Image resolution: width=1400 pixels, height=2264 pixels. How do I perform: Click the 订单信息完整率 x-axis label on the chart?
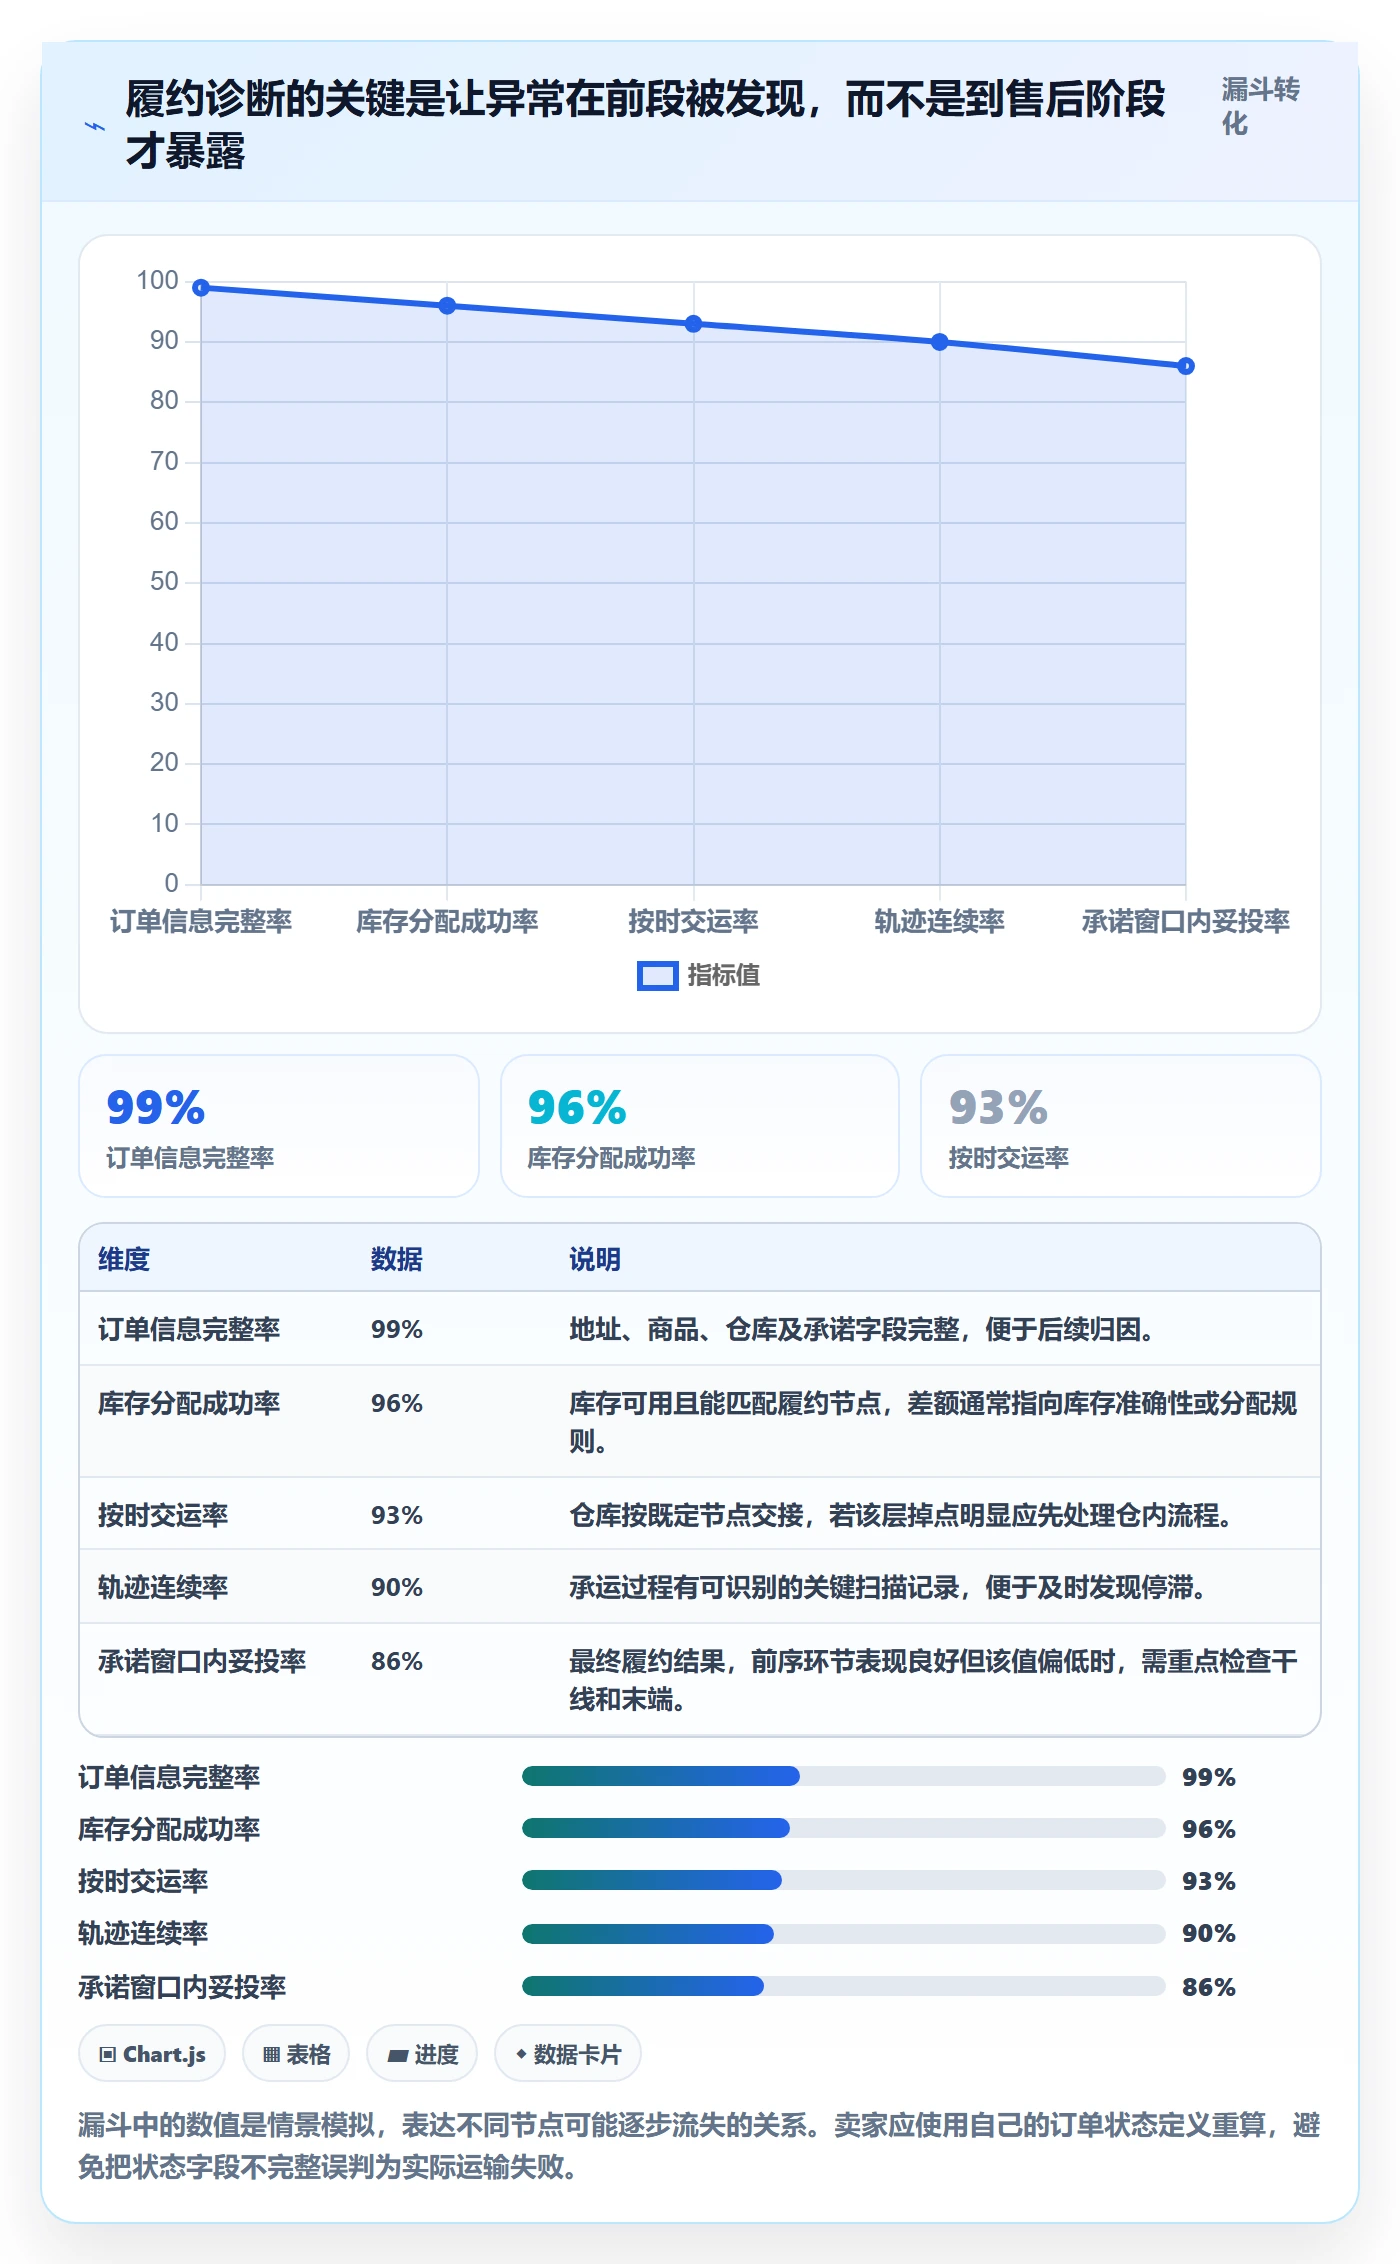[x=201, y=921]
